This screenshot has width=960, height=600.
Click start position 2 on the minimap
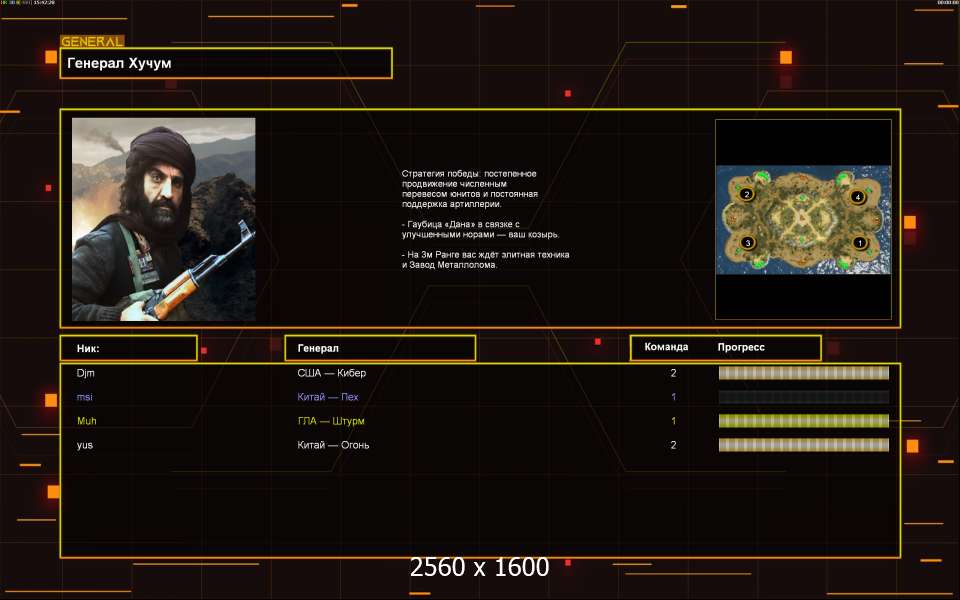[x=746, y=194]
